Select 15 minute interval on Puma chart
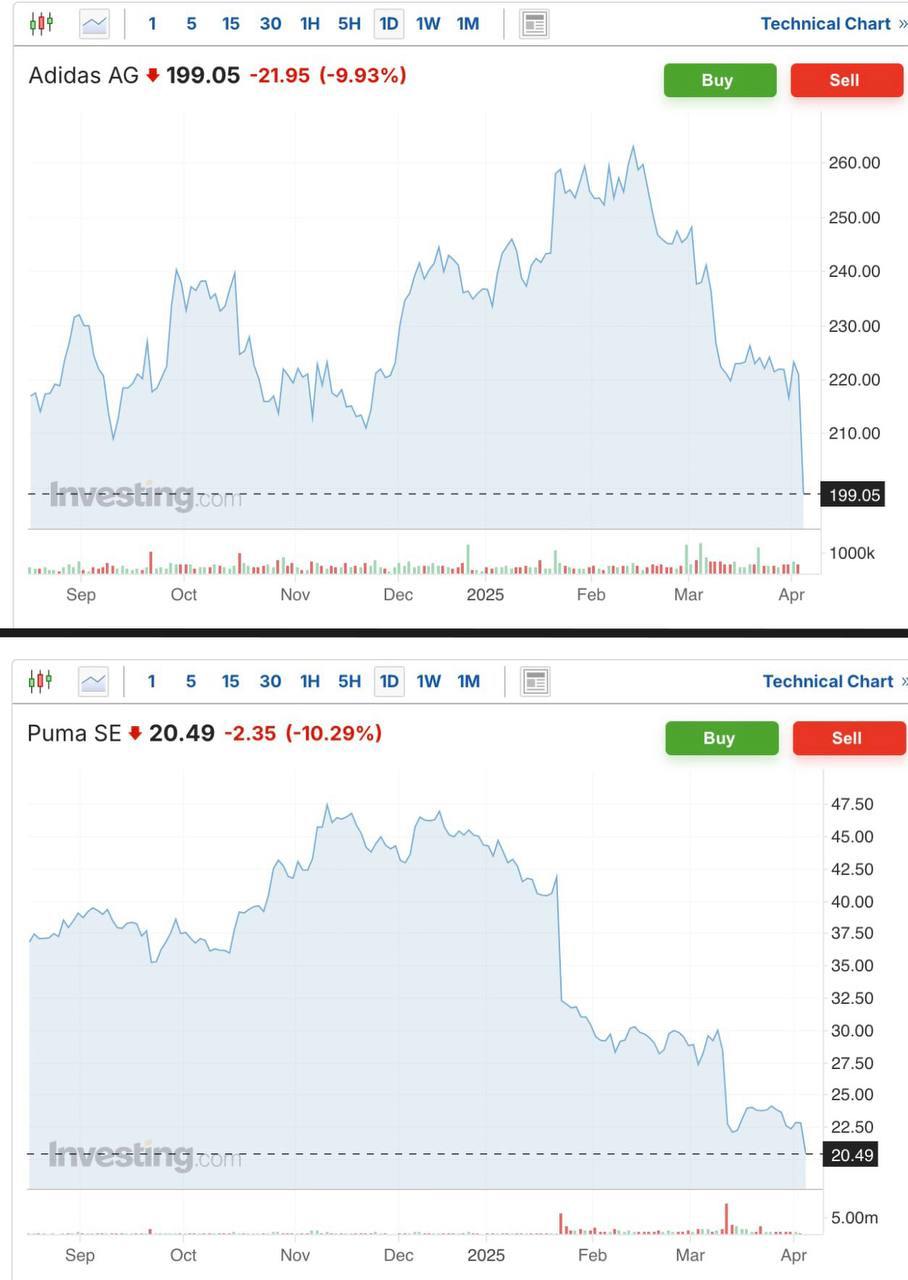 coord(230,681)
